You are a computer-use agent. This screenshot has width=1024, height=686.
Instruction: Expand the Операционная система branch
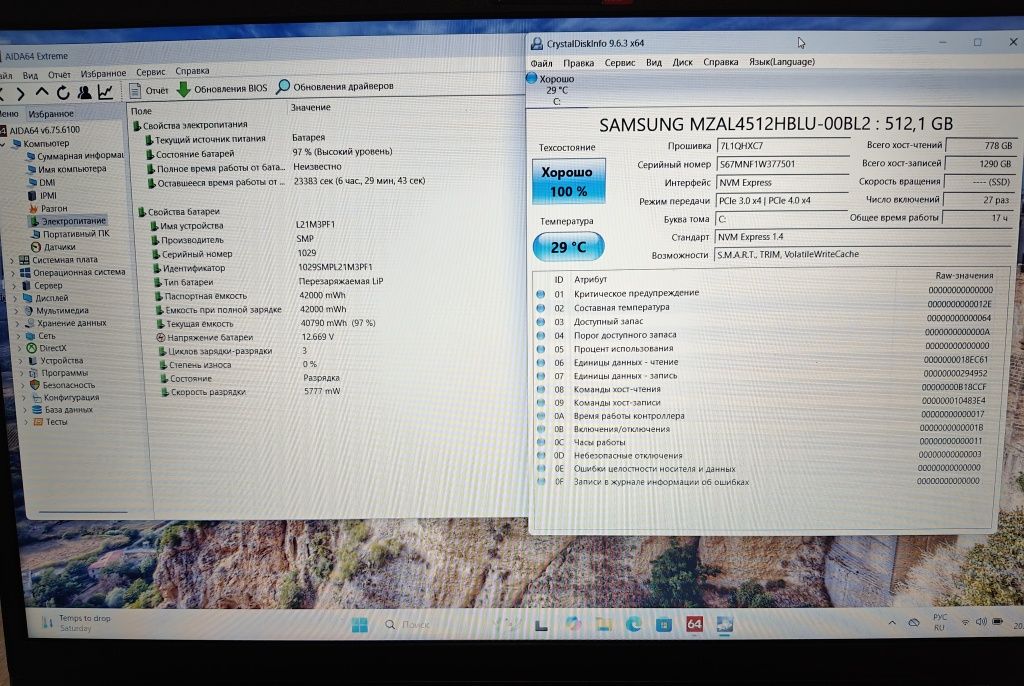coord(12,273)
